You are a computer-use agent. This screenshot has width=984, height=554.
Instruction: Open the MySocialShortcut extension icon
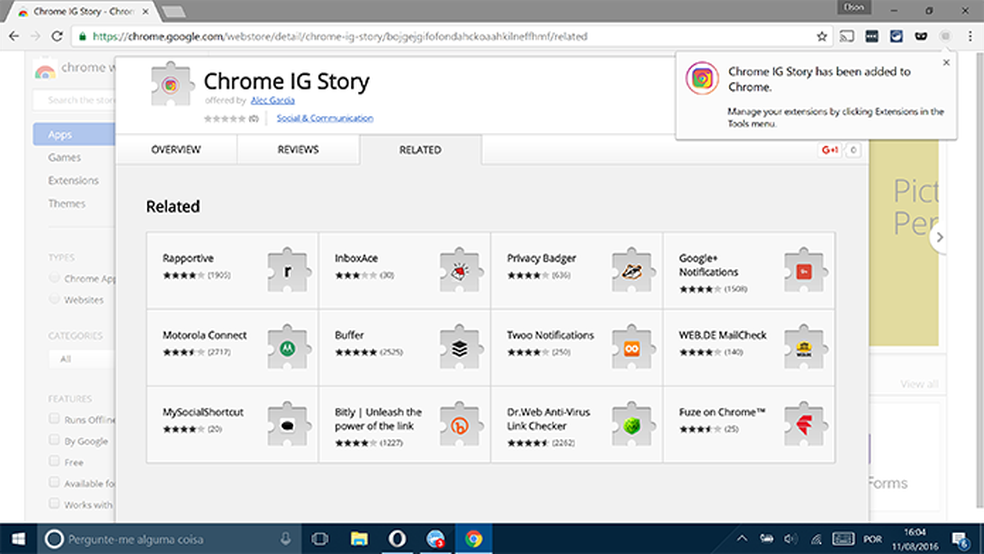pos(289,424)
